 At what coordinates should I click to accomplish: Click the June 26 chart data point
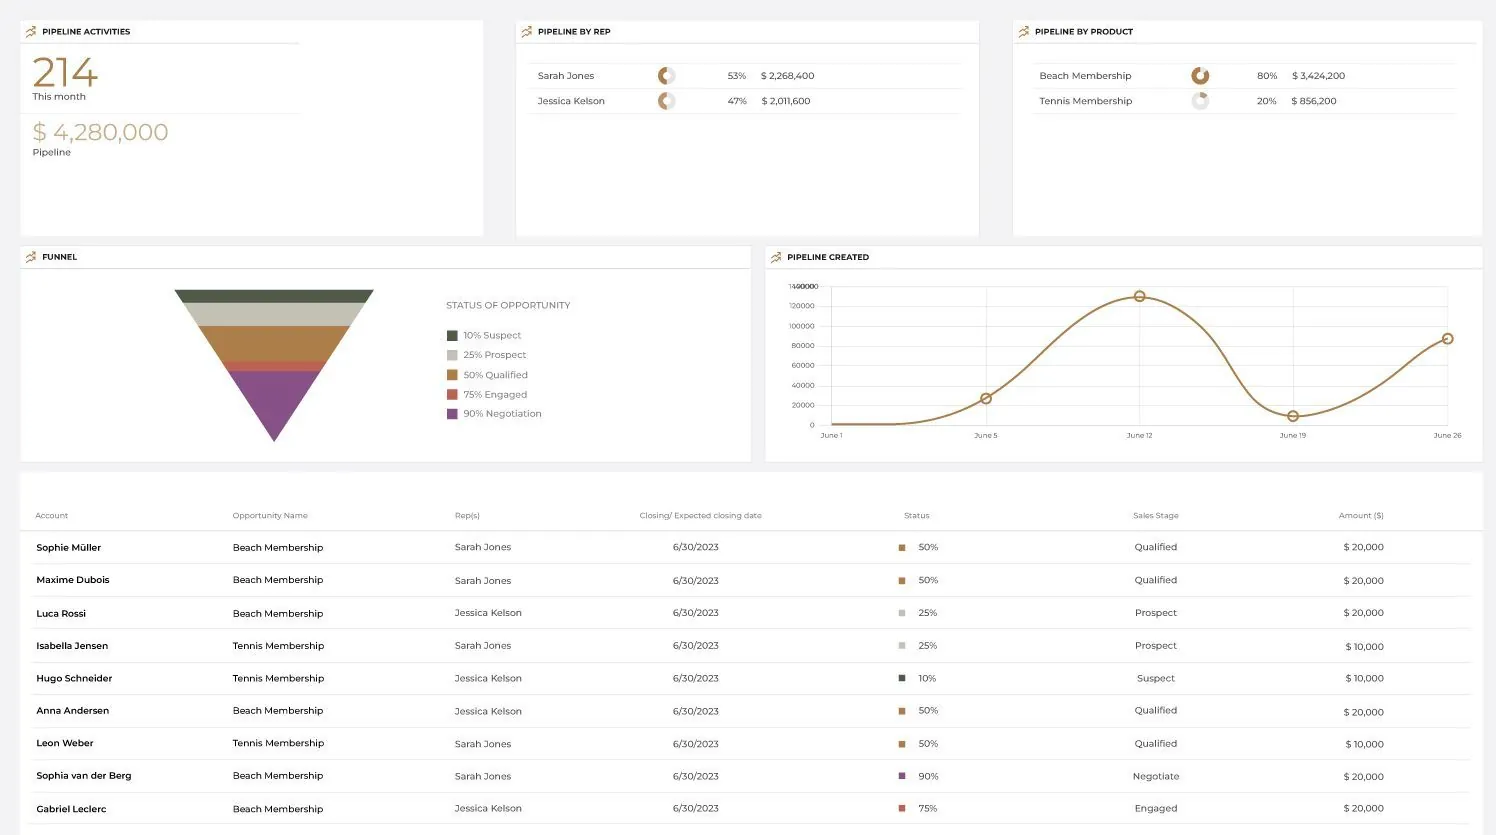pos(1447,339)
